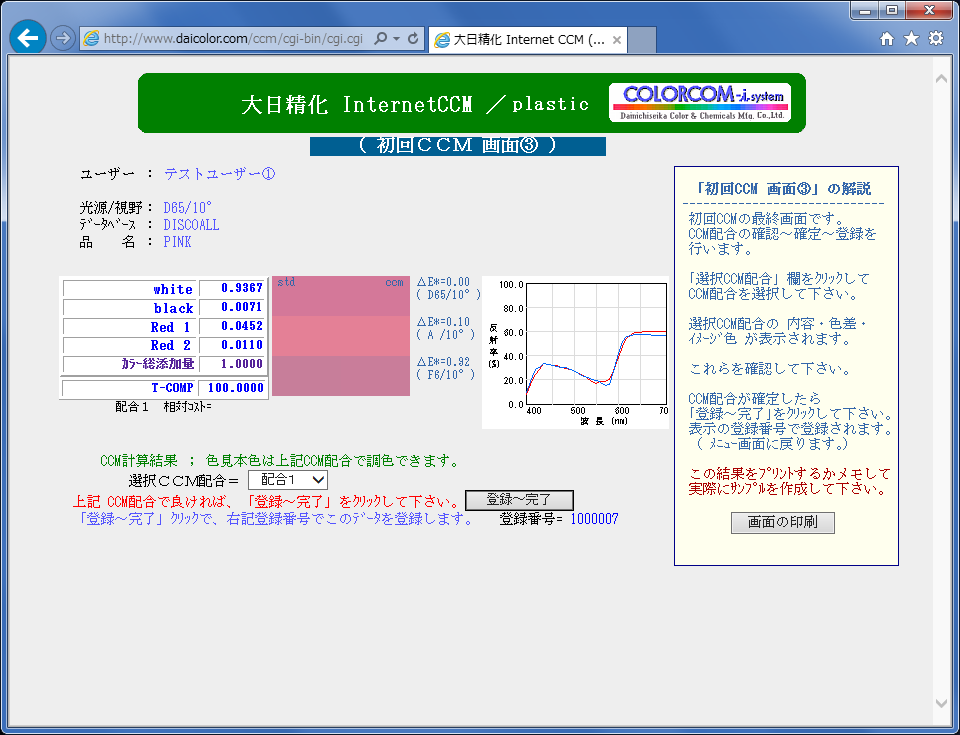Click the reflectance spectrum graph
Viewport: 960px width, 735px height.
576,352
